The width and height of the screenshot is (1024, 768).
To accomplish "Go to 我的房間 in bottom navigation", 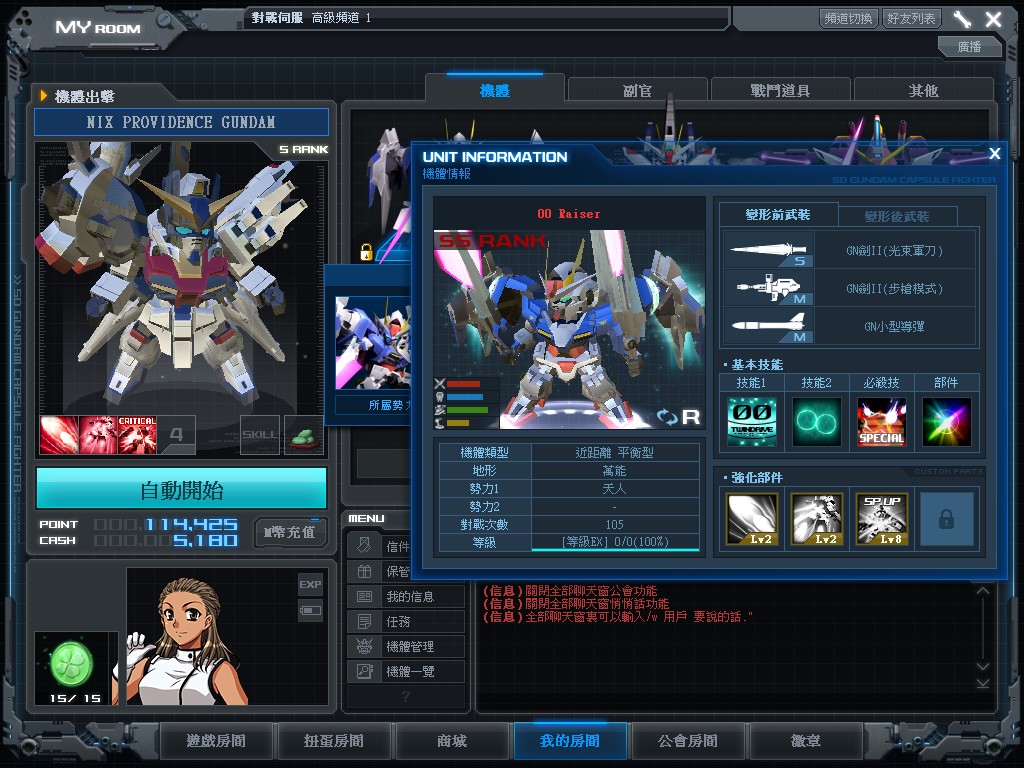I will pos(570,741).
